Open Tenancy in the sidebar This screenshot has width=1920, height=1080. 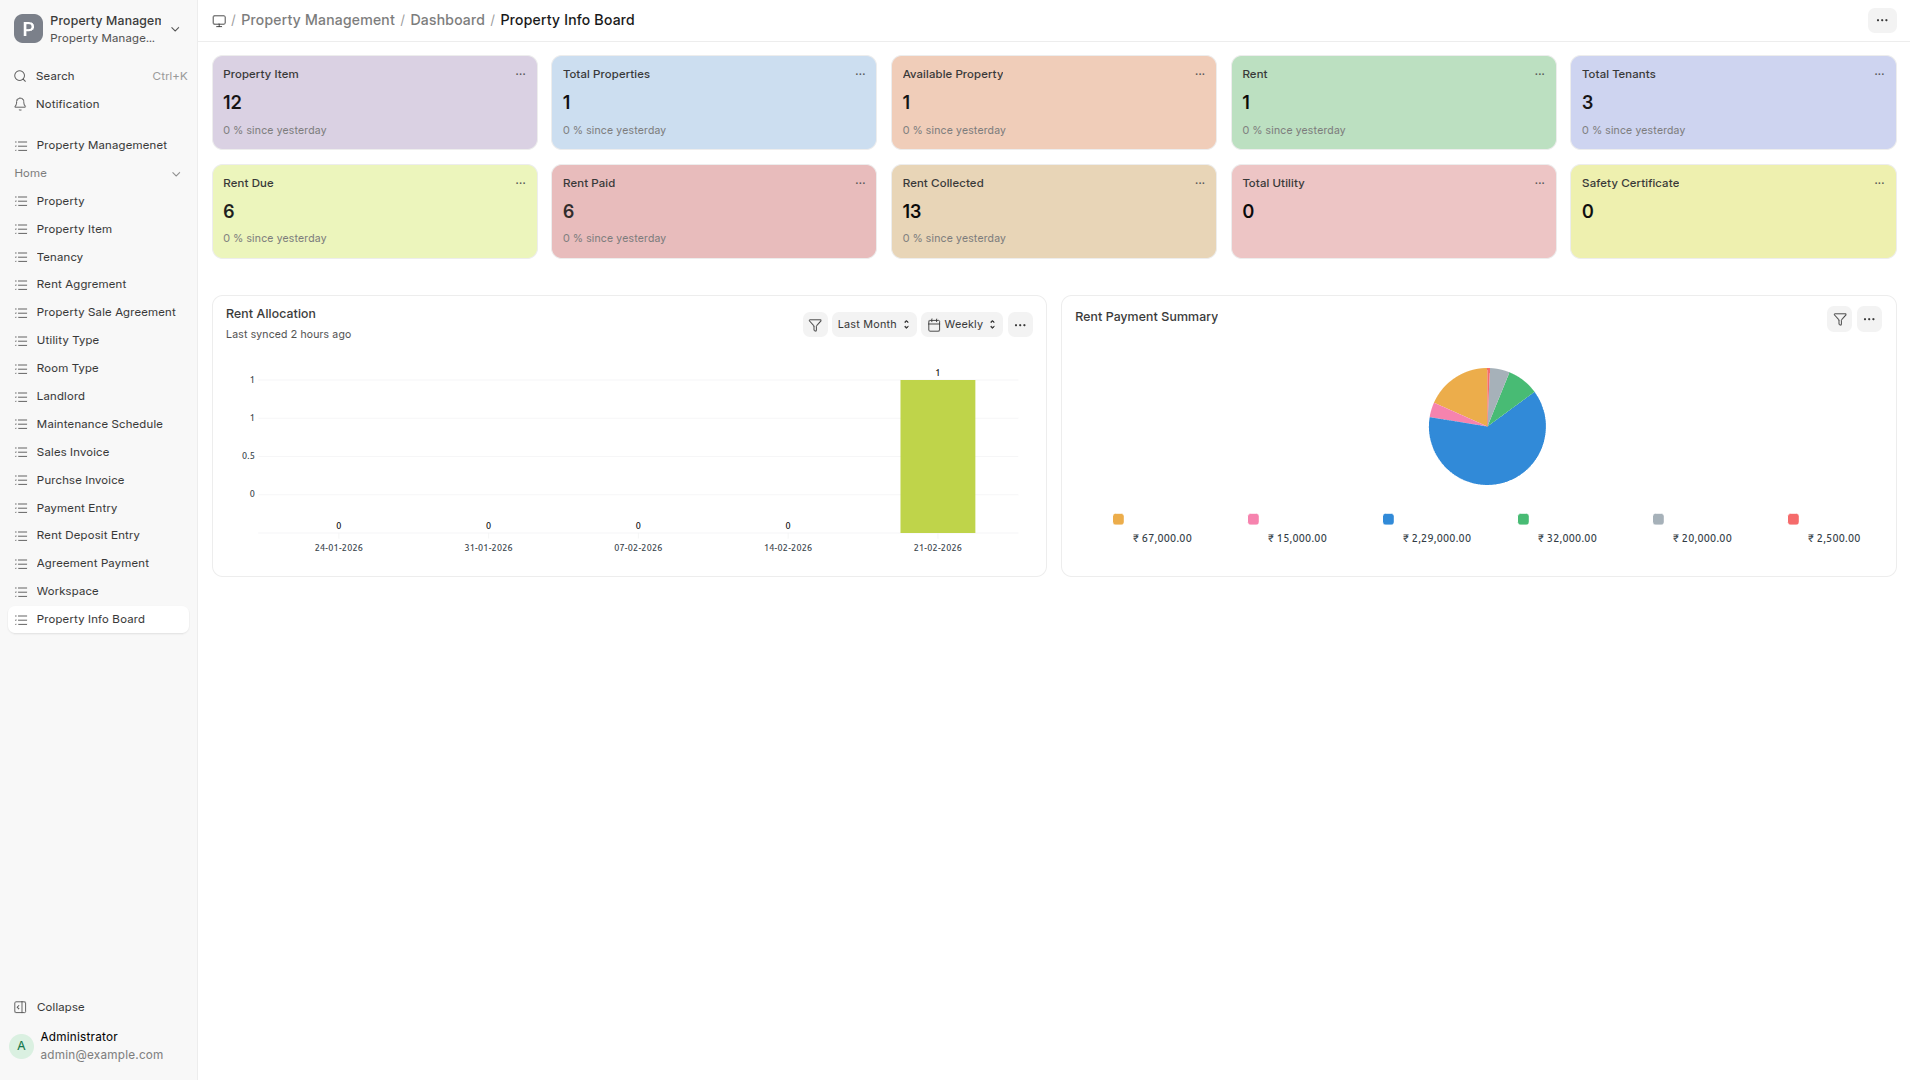click(x=98, y=257)
